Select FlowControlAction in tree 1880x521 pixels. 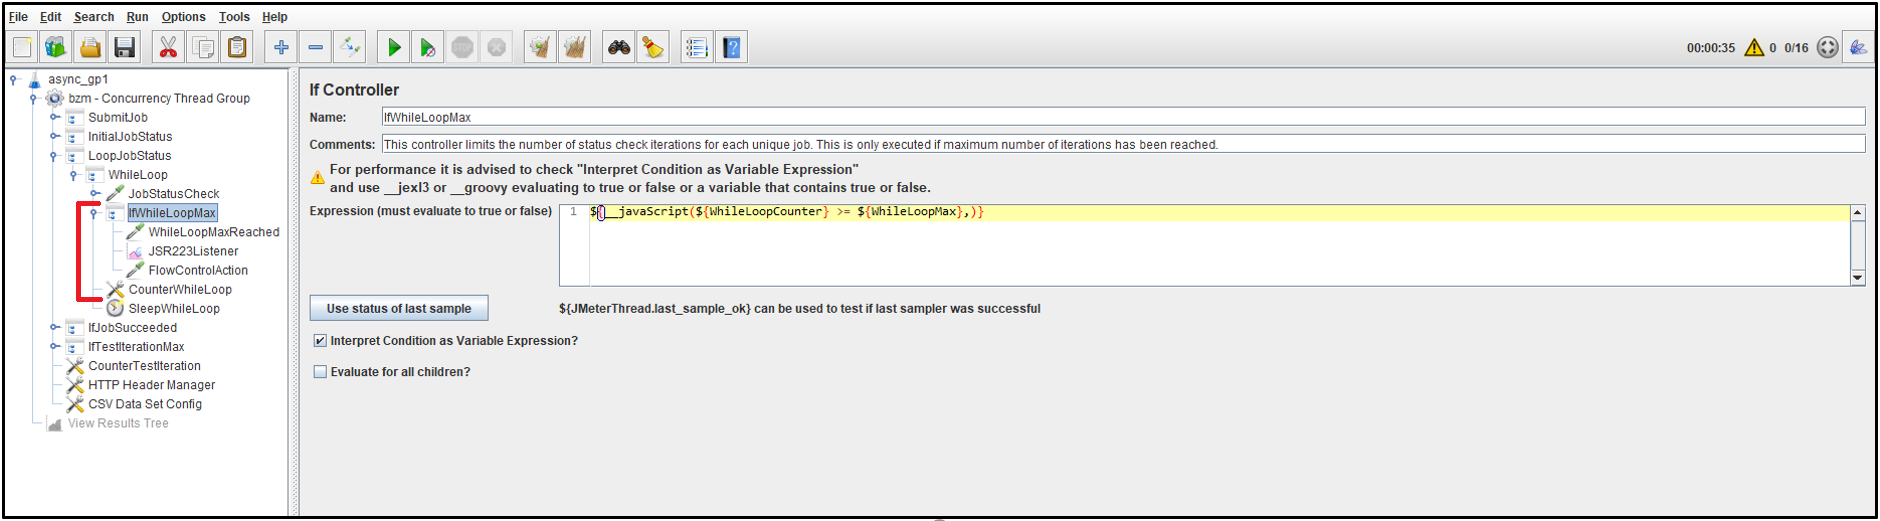click(198, 270)
